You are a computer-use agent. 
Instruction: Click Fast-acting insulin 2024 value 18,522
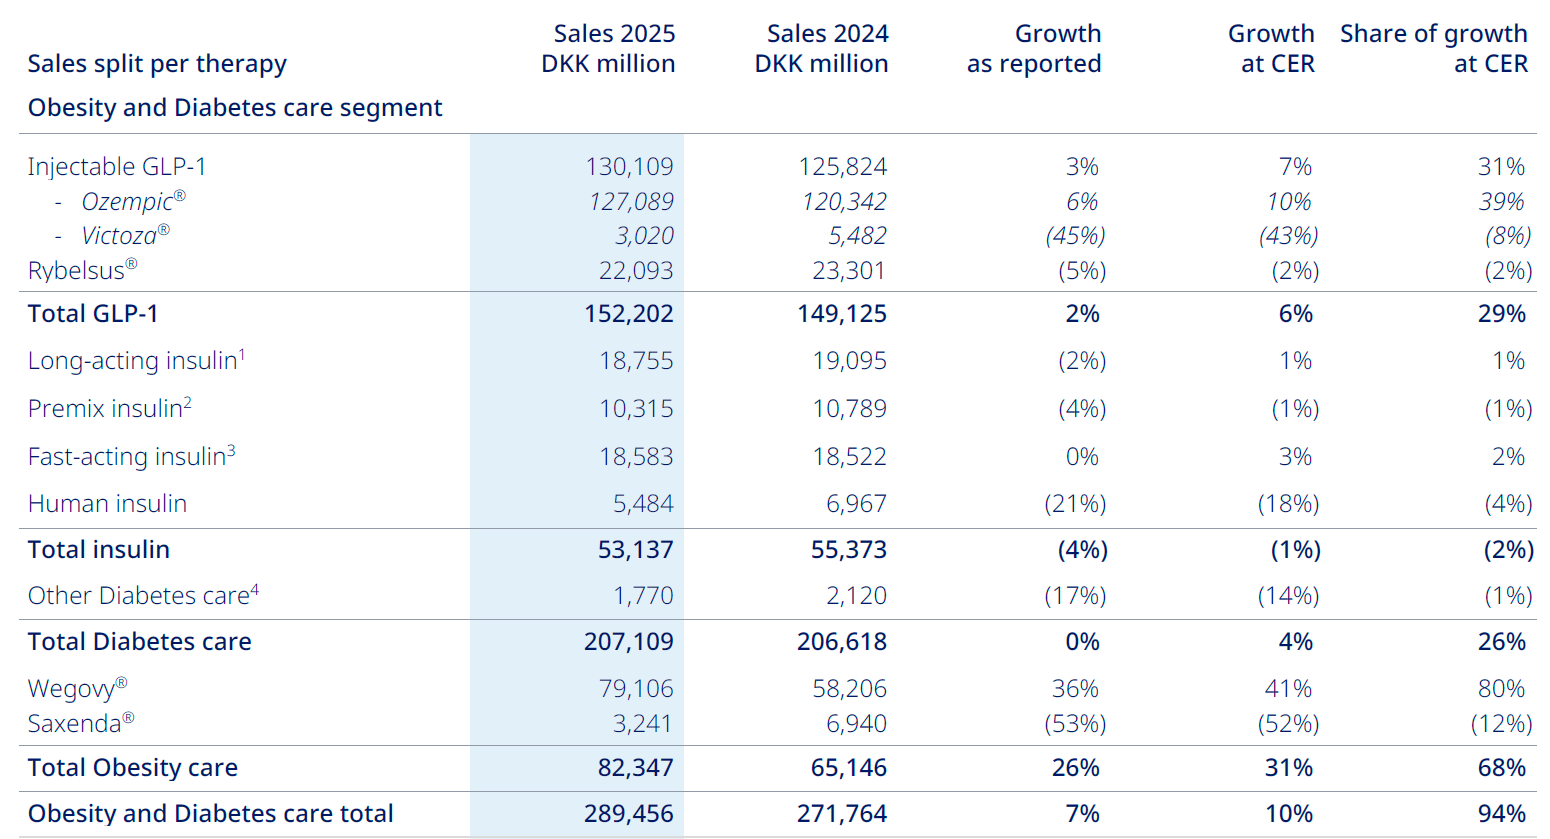(x=849, y=457)
